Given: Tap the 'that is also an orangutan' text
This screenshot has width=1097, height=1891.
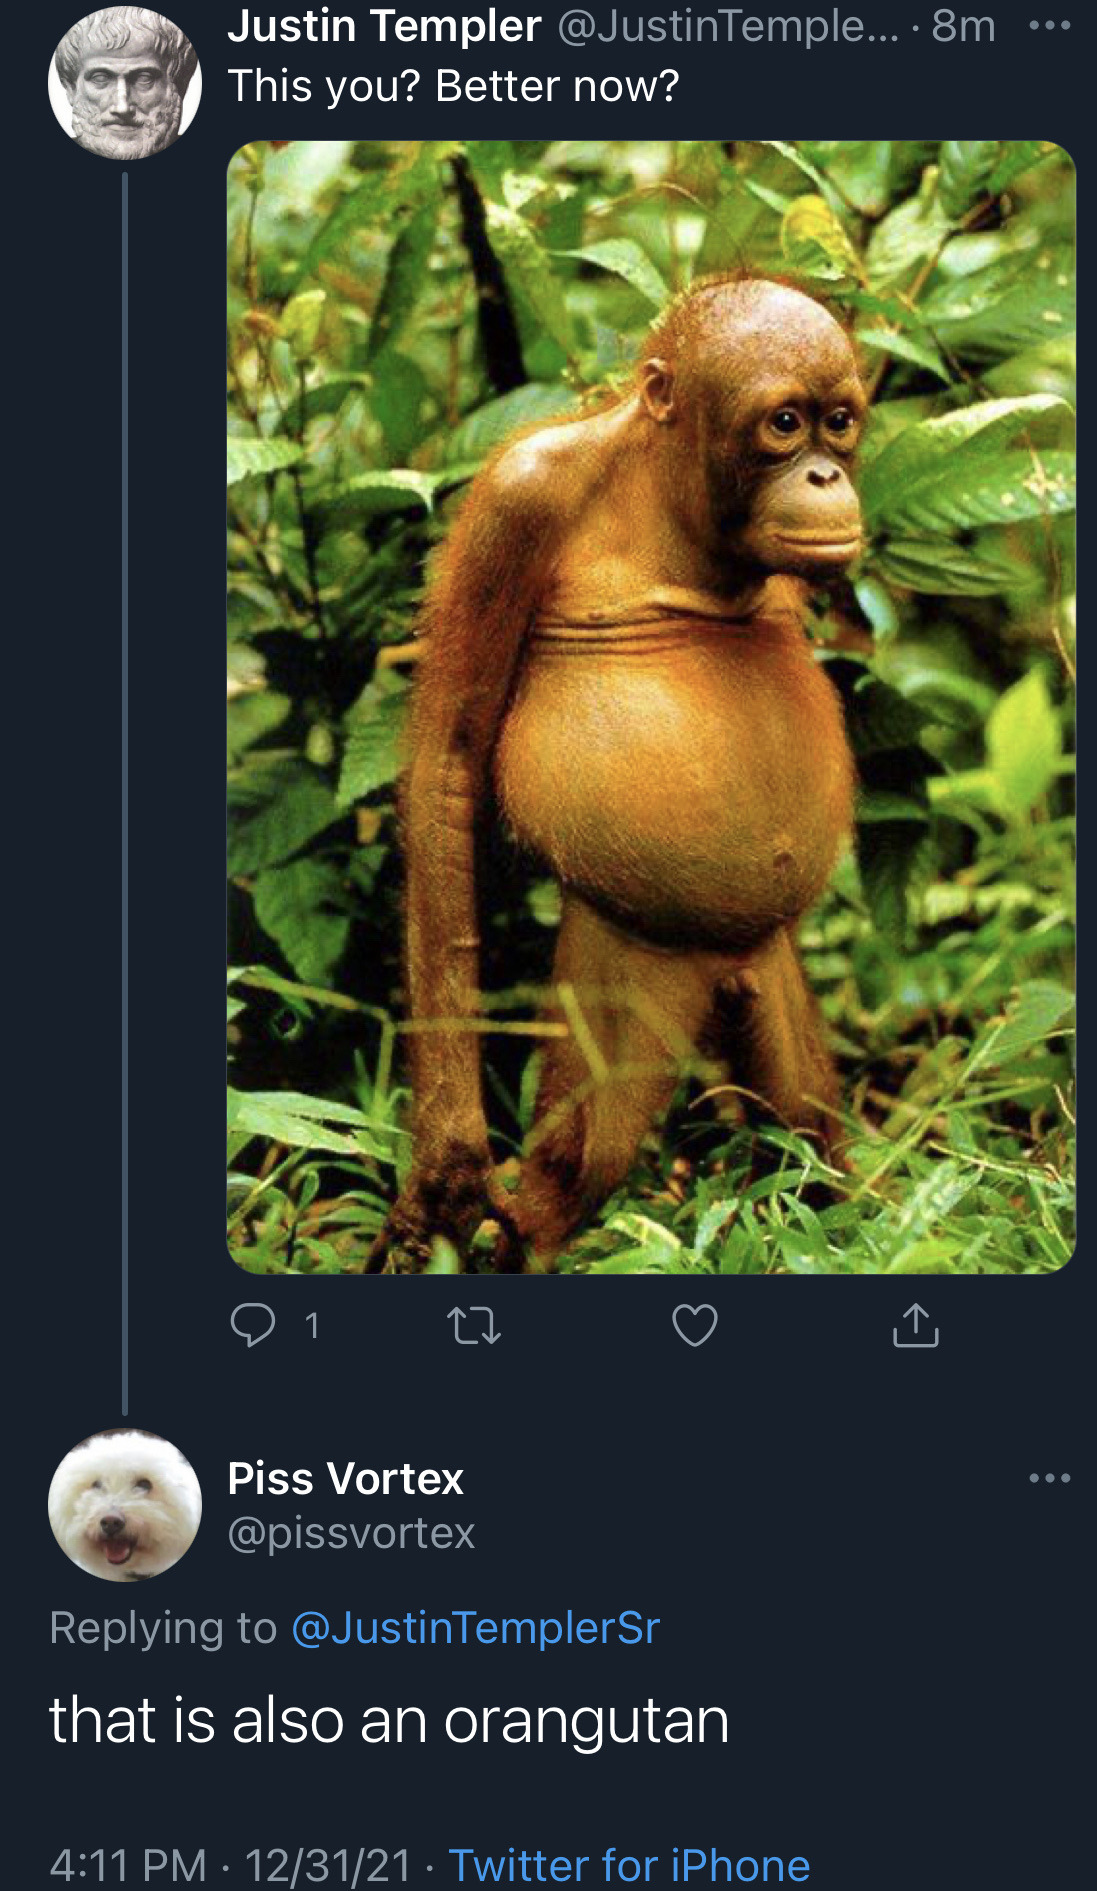Looking at the screenshot, I should (x=389, y=1721).
